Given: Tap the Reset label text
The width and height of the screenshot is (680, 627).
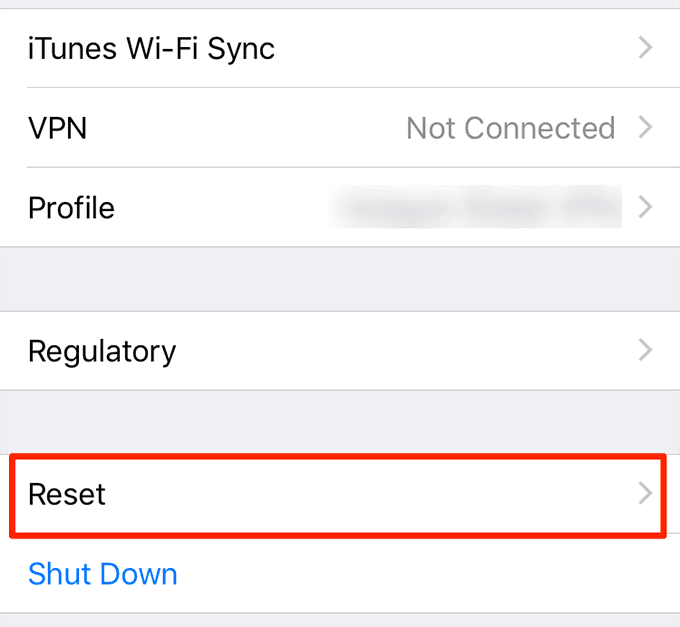Looking at the screenshot, I should (x=67, y=494).
